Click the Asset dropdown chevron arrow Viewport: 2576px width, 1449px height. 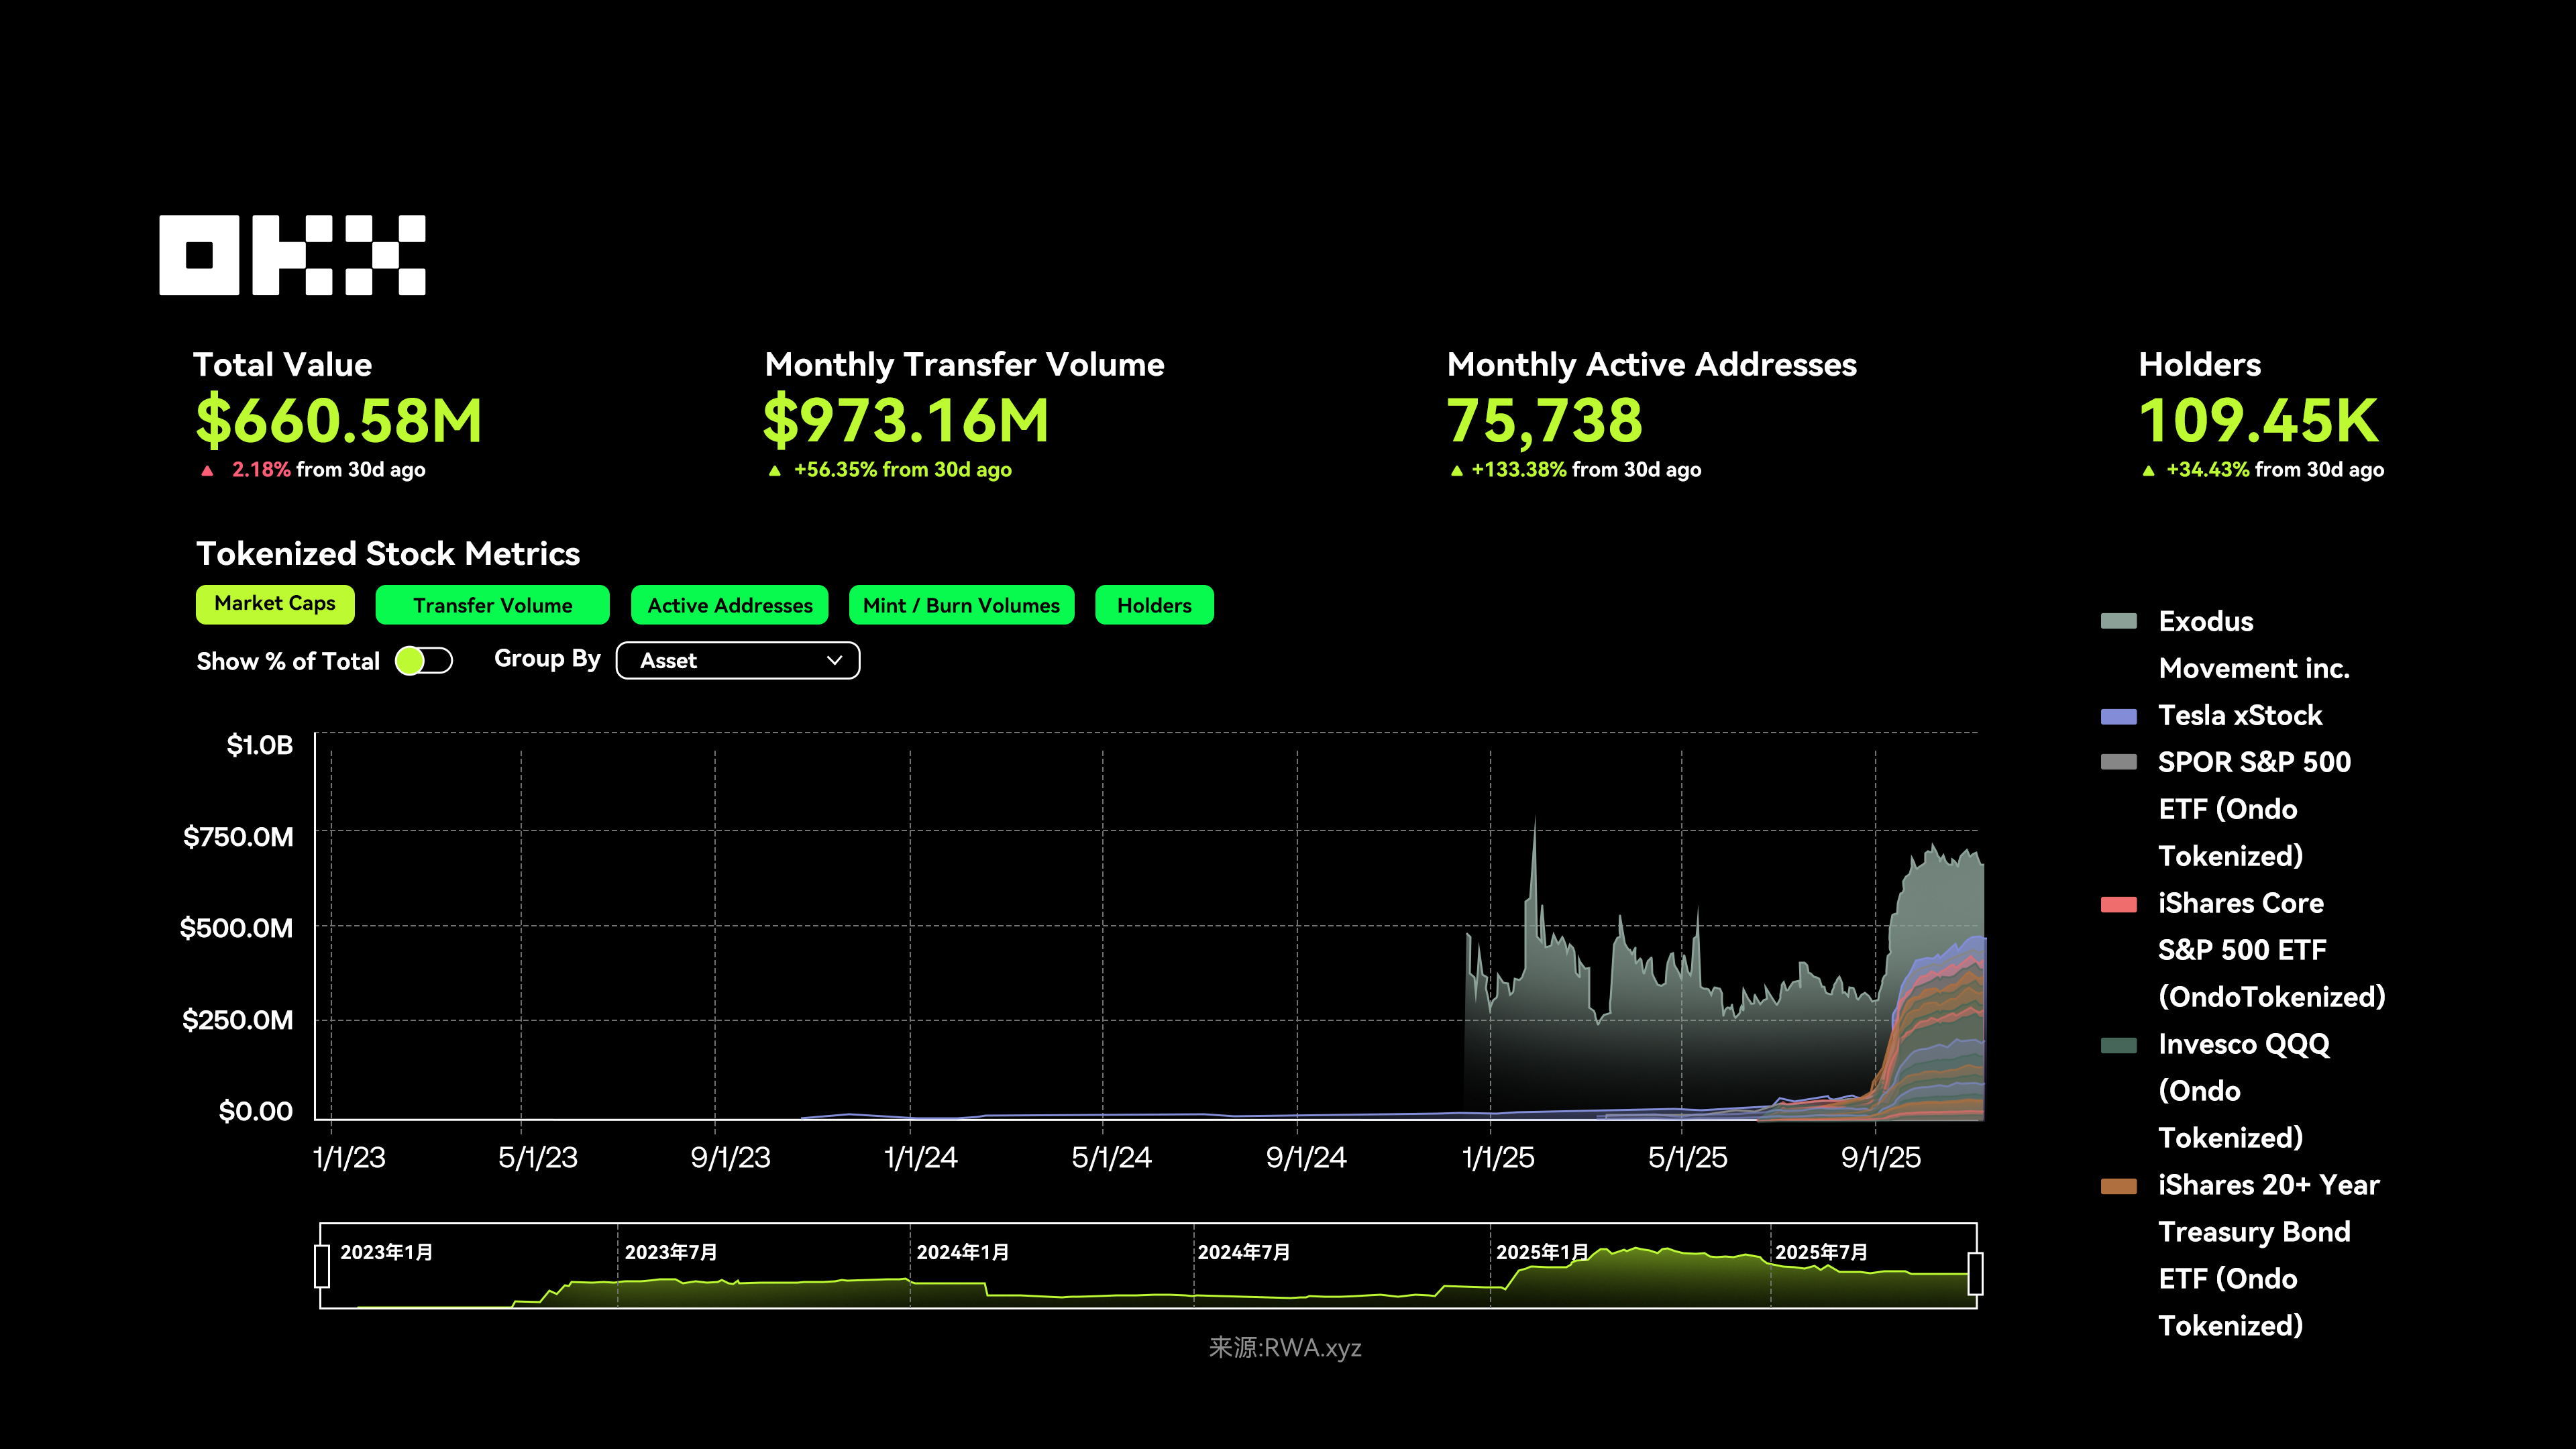pyautogui.click(x=834, y=661)
